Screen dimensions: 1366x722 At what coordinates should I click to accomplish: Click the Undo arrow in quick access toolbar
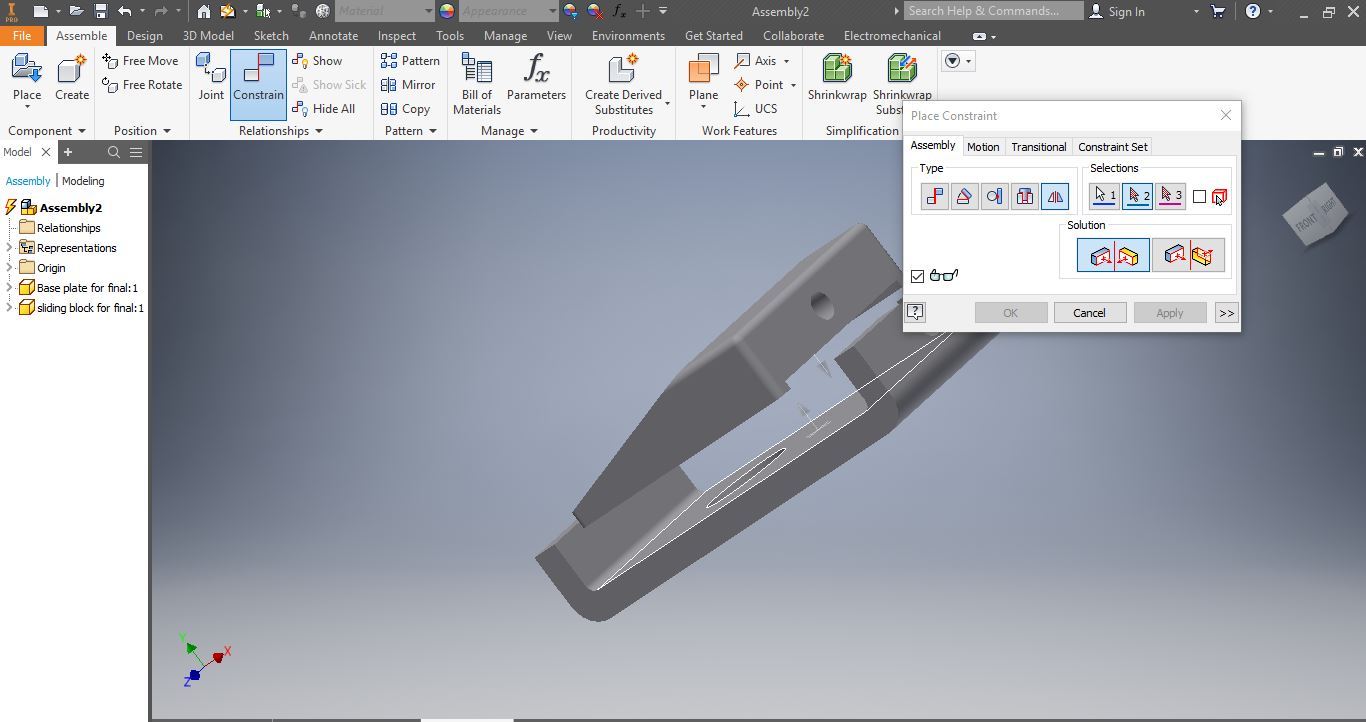coord(124,11)
